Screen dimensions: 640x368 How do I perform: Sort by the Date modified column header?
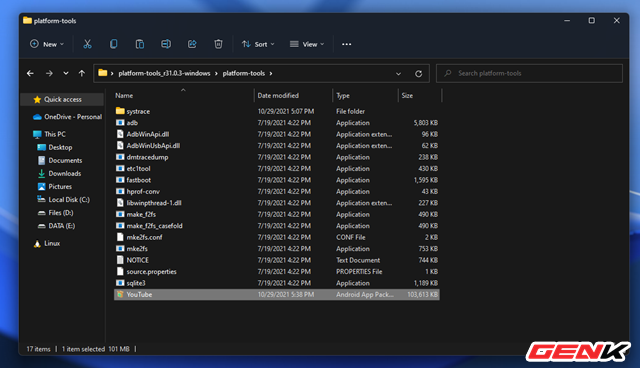[278, 95]
